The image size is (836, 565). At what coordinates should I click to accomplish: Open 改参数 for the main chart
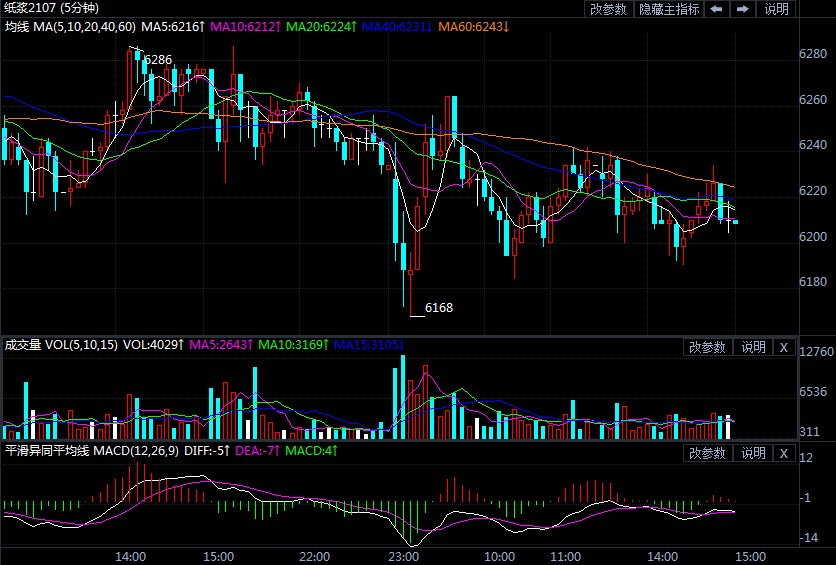tap(608, 9)
